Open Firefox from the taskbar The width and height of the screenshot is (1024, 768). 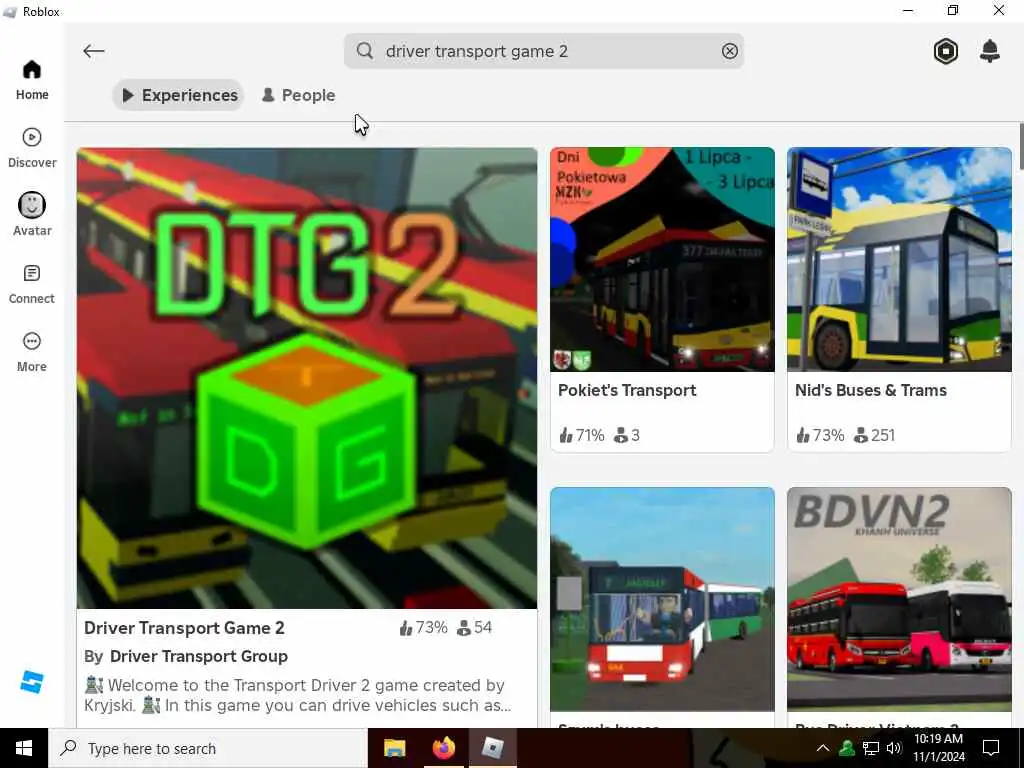click(443, 748)
